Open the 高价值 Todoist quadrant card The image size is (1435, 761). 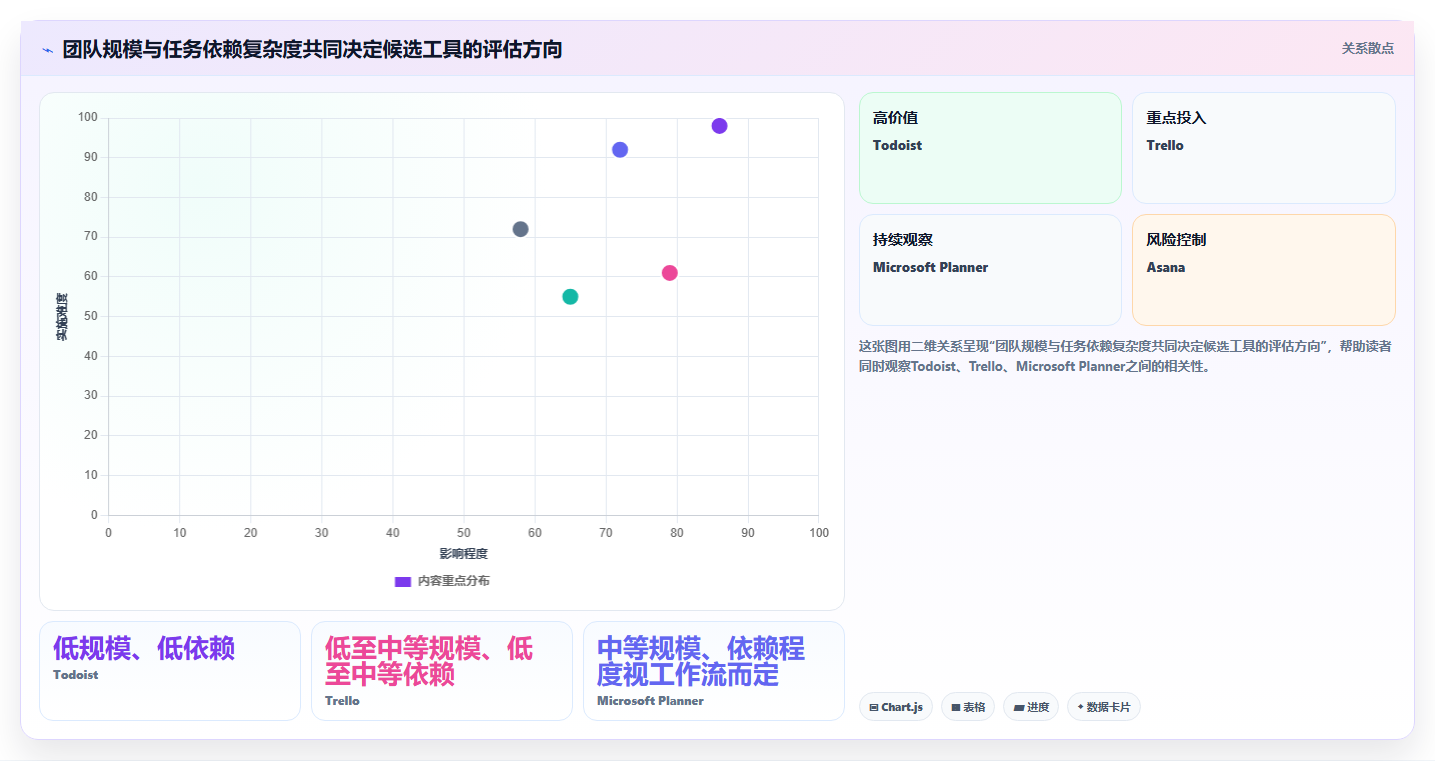tap(990, 148)
